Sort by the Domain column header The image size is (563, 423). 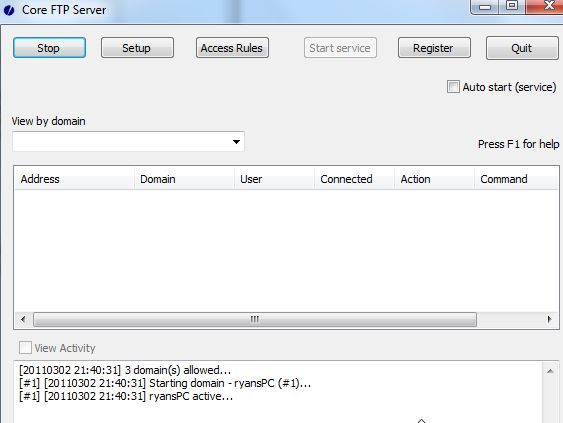[184, 179]
